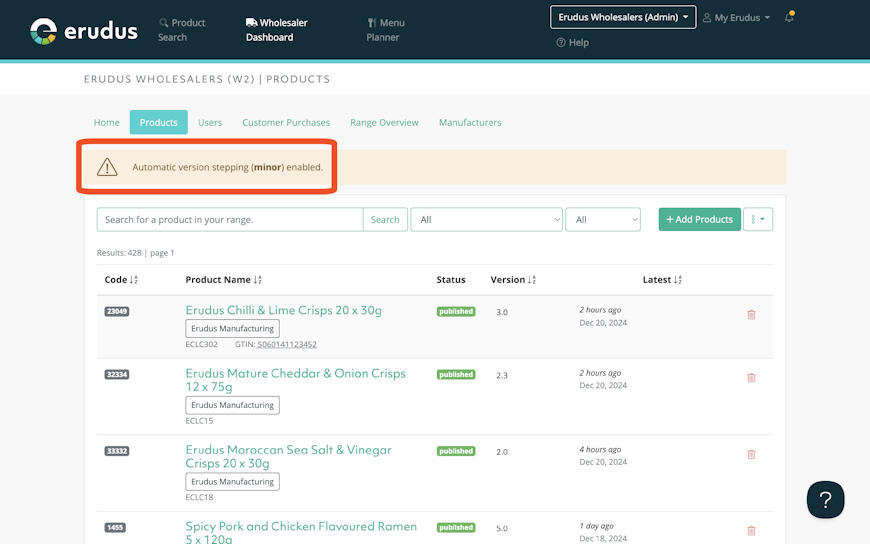The width and height of the screenshot is (870, 544).
Task: Open the floating question mark help widget
Action: (825, 500)
